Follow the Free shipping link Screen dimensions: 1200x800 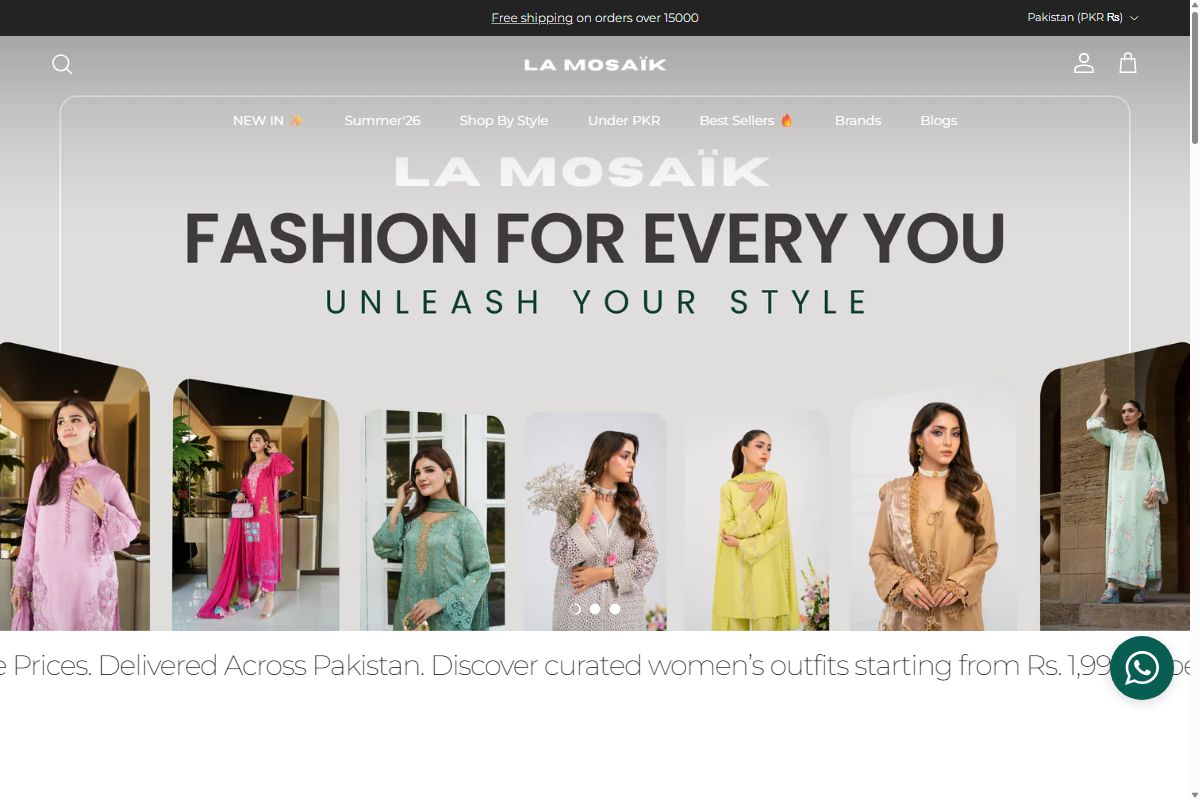[532, 18]
